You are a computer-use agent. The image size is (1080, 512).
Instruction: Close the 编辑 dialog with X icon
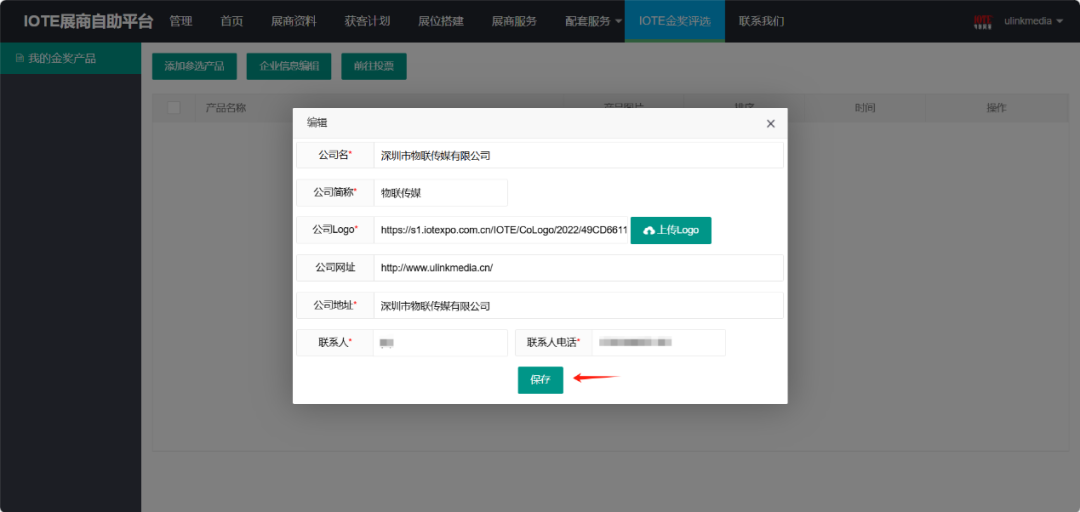point(770,124)
